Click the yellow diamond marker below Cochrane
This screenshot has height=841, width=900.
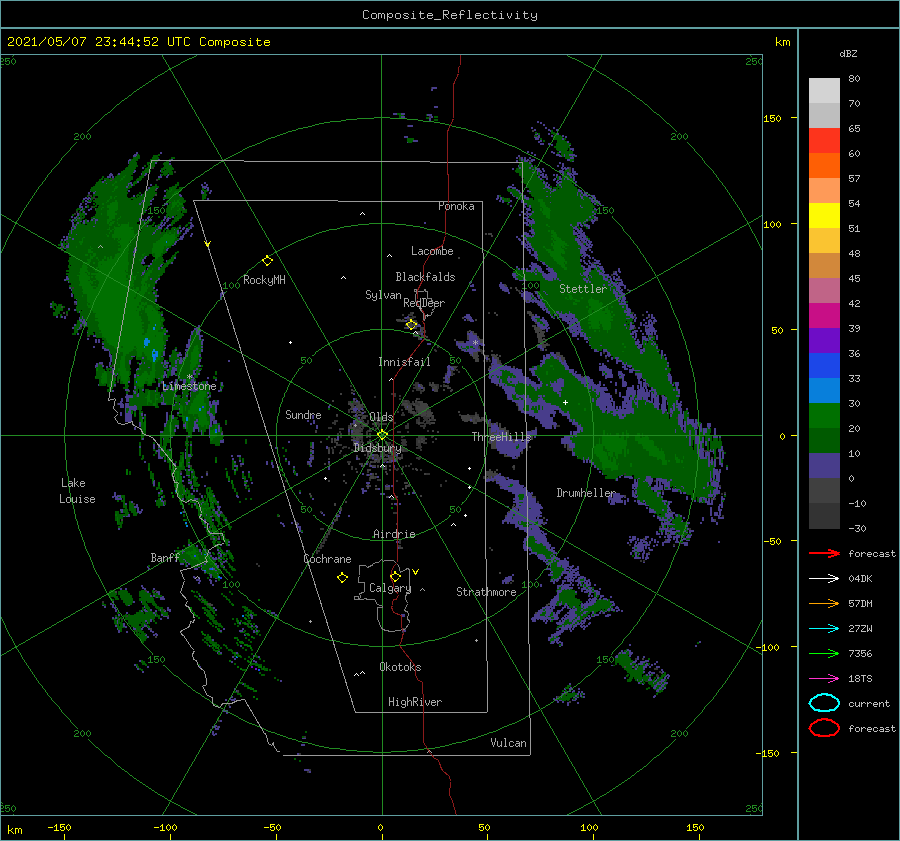pos(342,578)
